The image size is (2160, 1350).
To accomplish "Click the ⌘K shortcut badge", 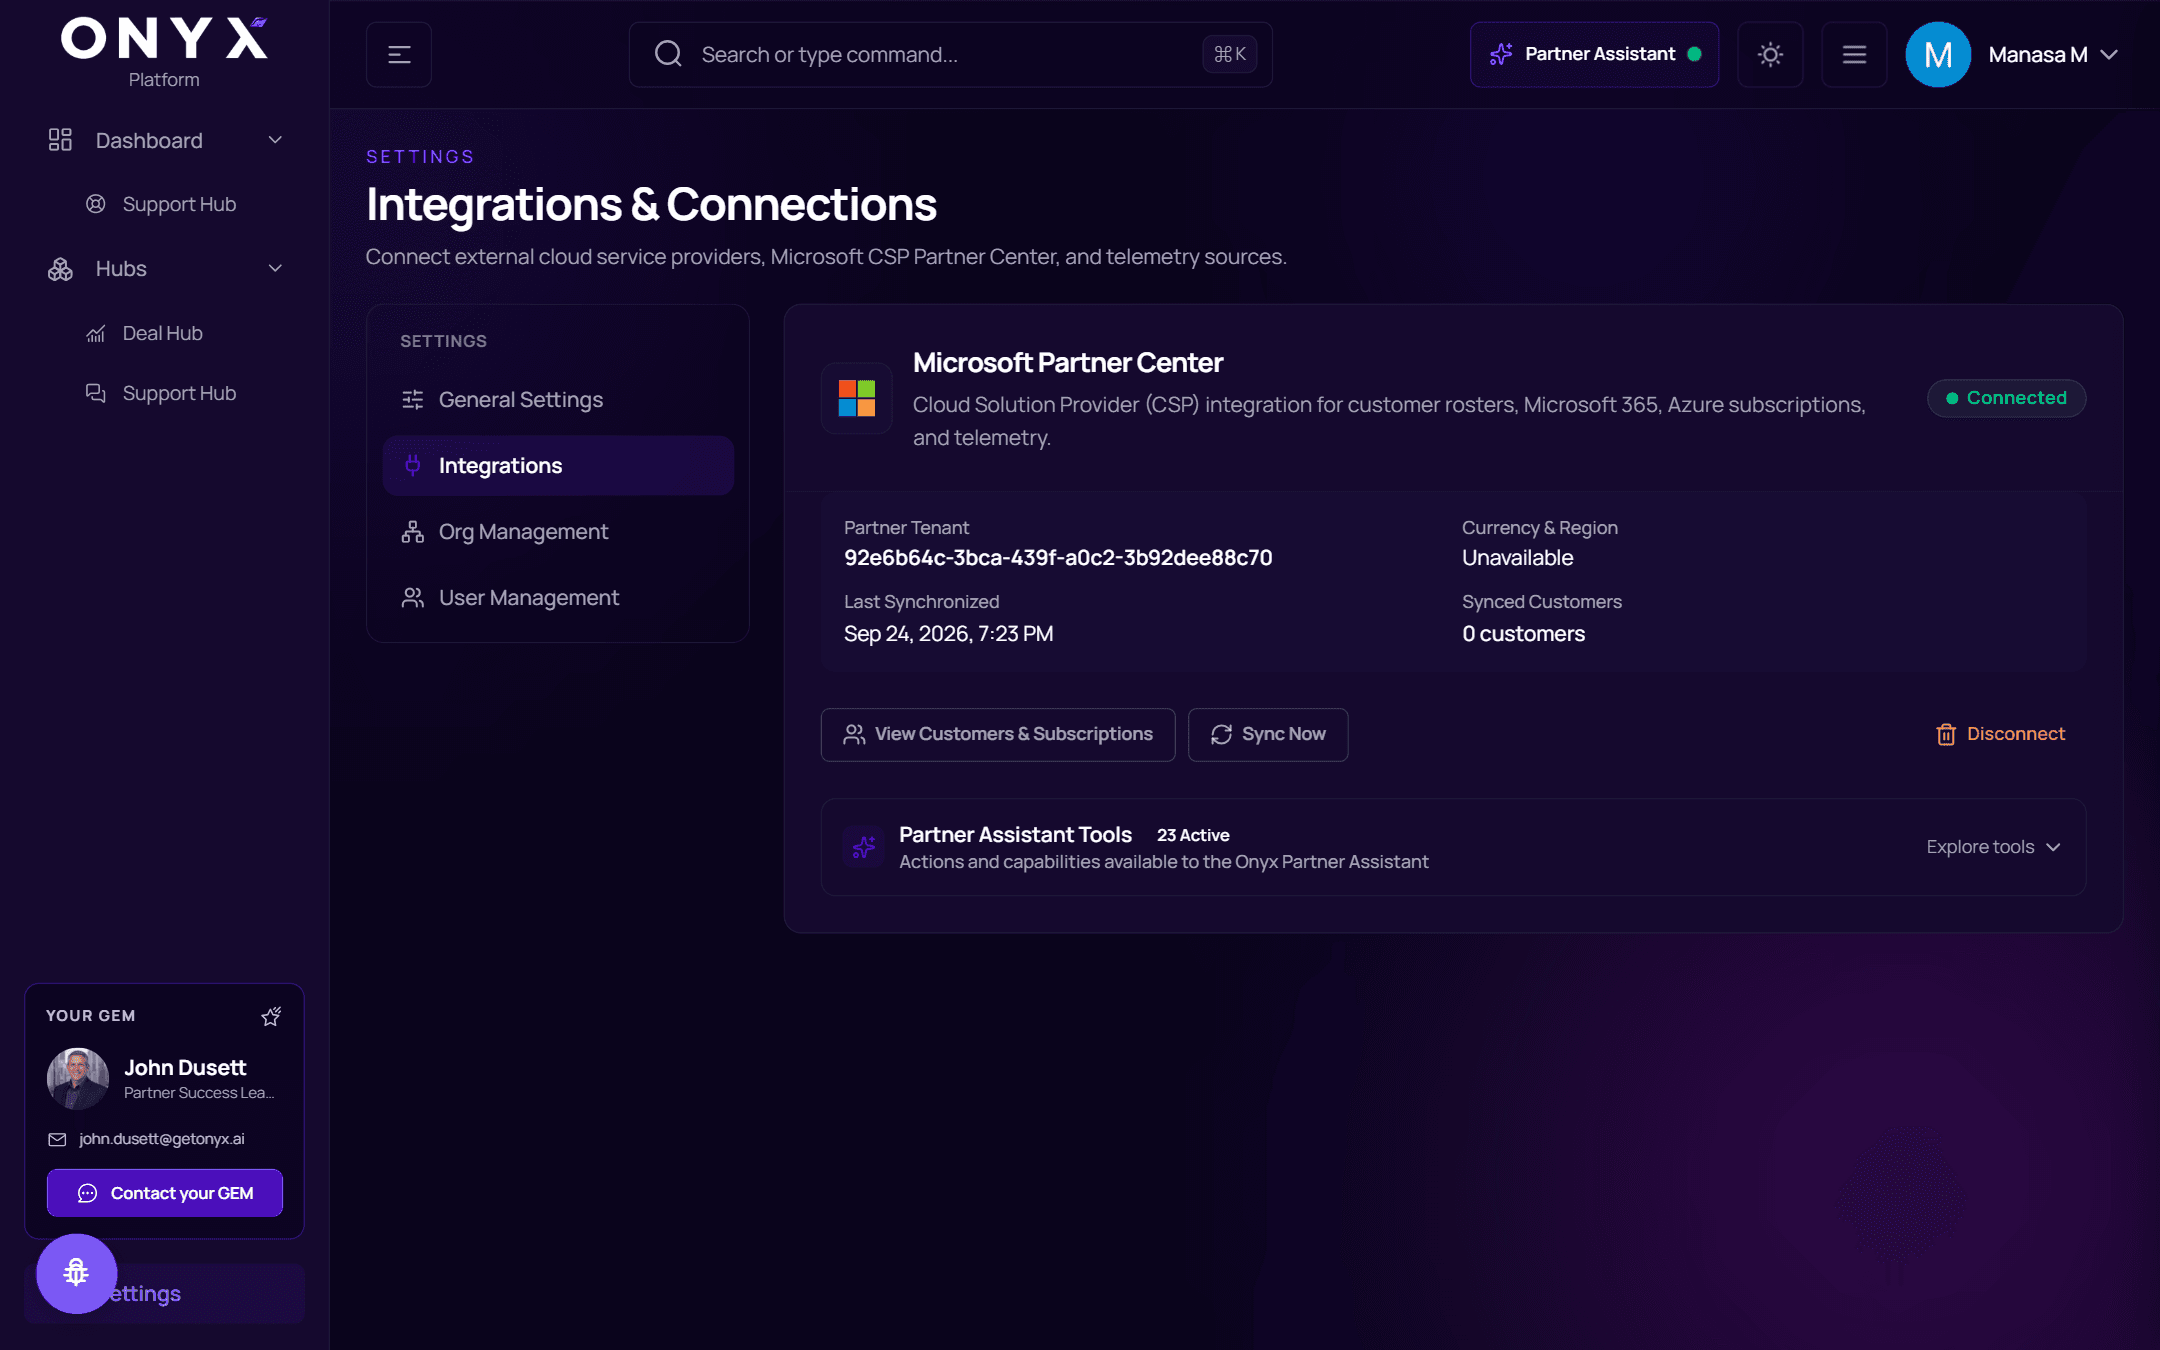I will coord(1229,55).
